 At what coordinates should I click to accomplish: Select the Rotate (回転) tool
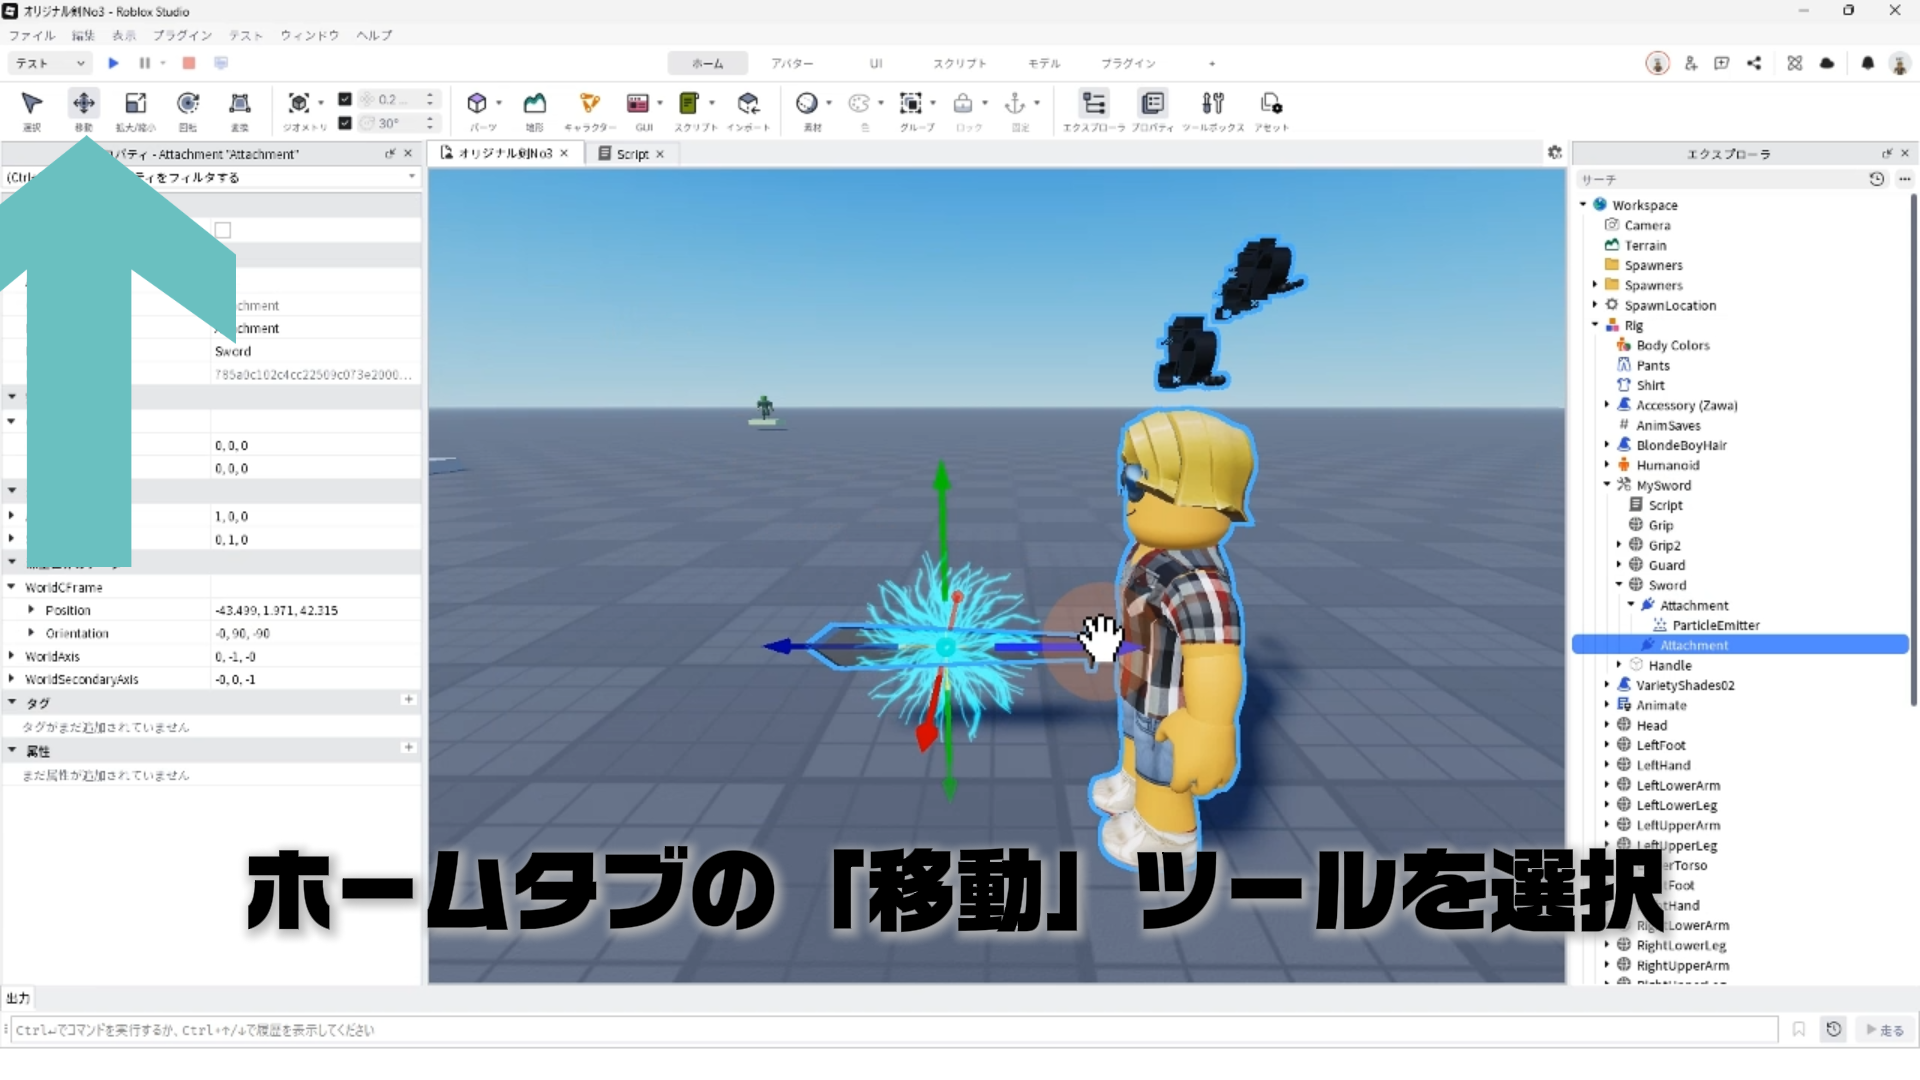[188, 104]
